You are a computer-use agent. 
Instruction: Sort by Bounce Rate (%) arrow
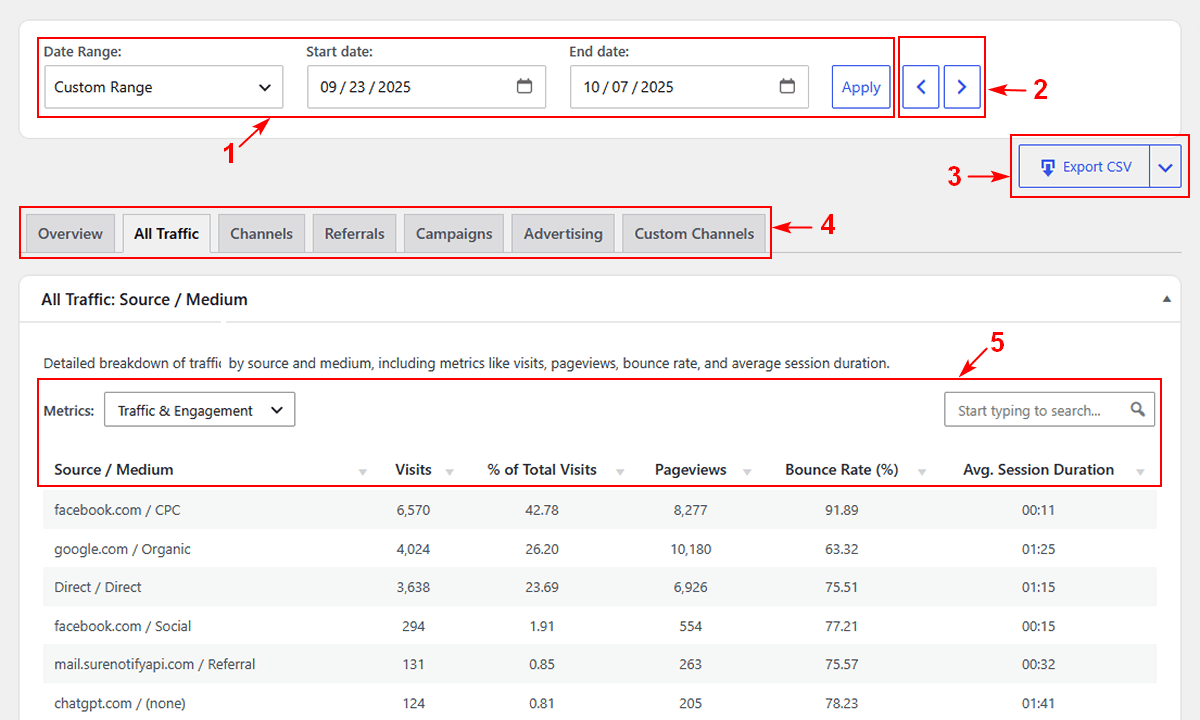click(x=922, y=472)
